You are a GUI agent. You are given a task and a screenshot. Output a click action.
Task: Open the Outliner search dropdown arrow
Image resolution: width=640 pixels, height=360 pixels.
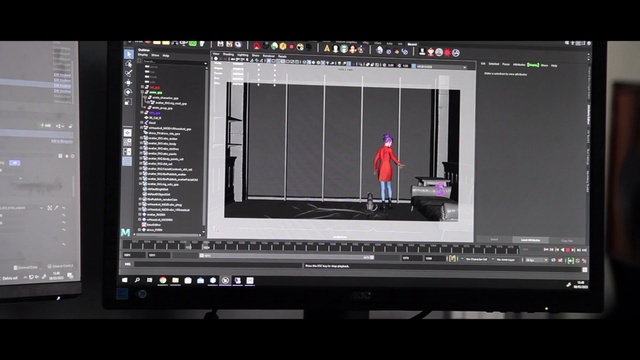tap(205, 63)
